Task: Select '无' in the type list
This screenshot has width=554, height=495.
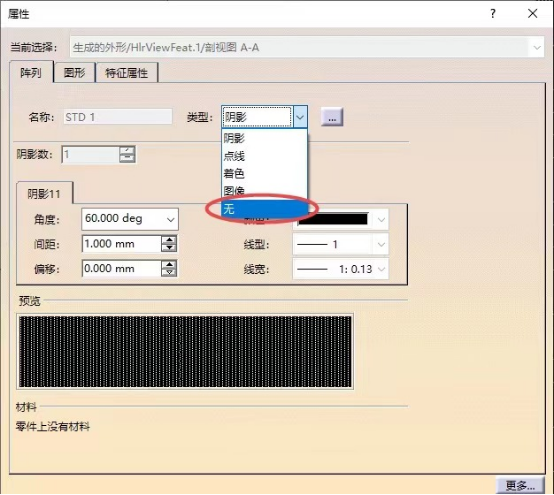Action: point(264,209)
